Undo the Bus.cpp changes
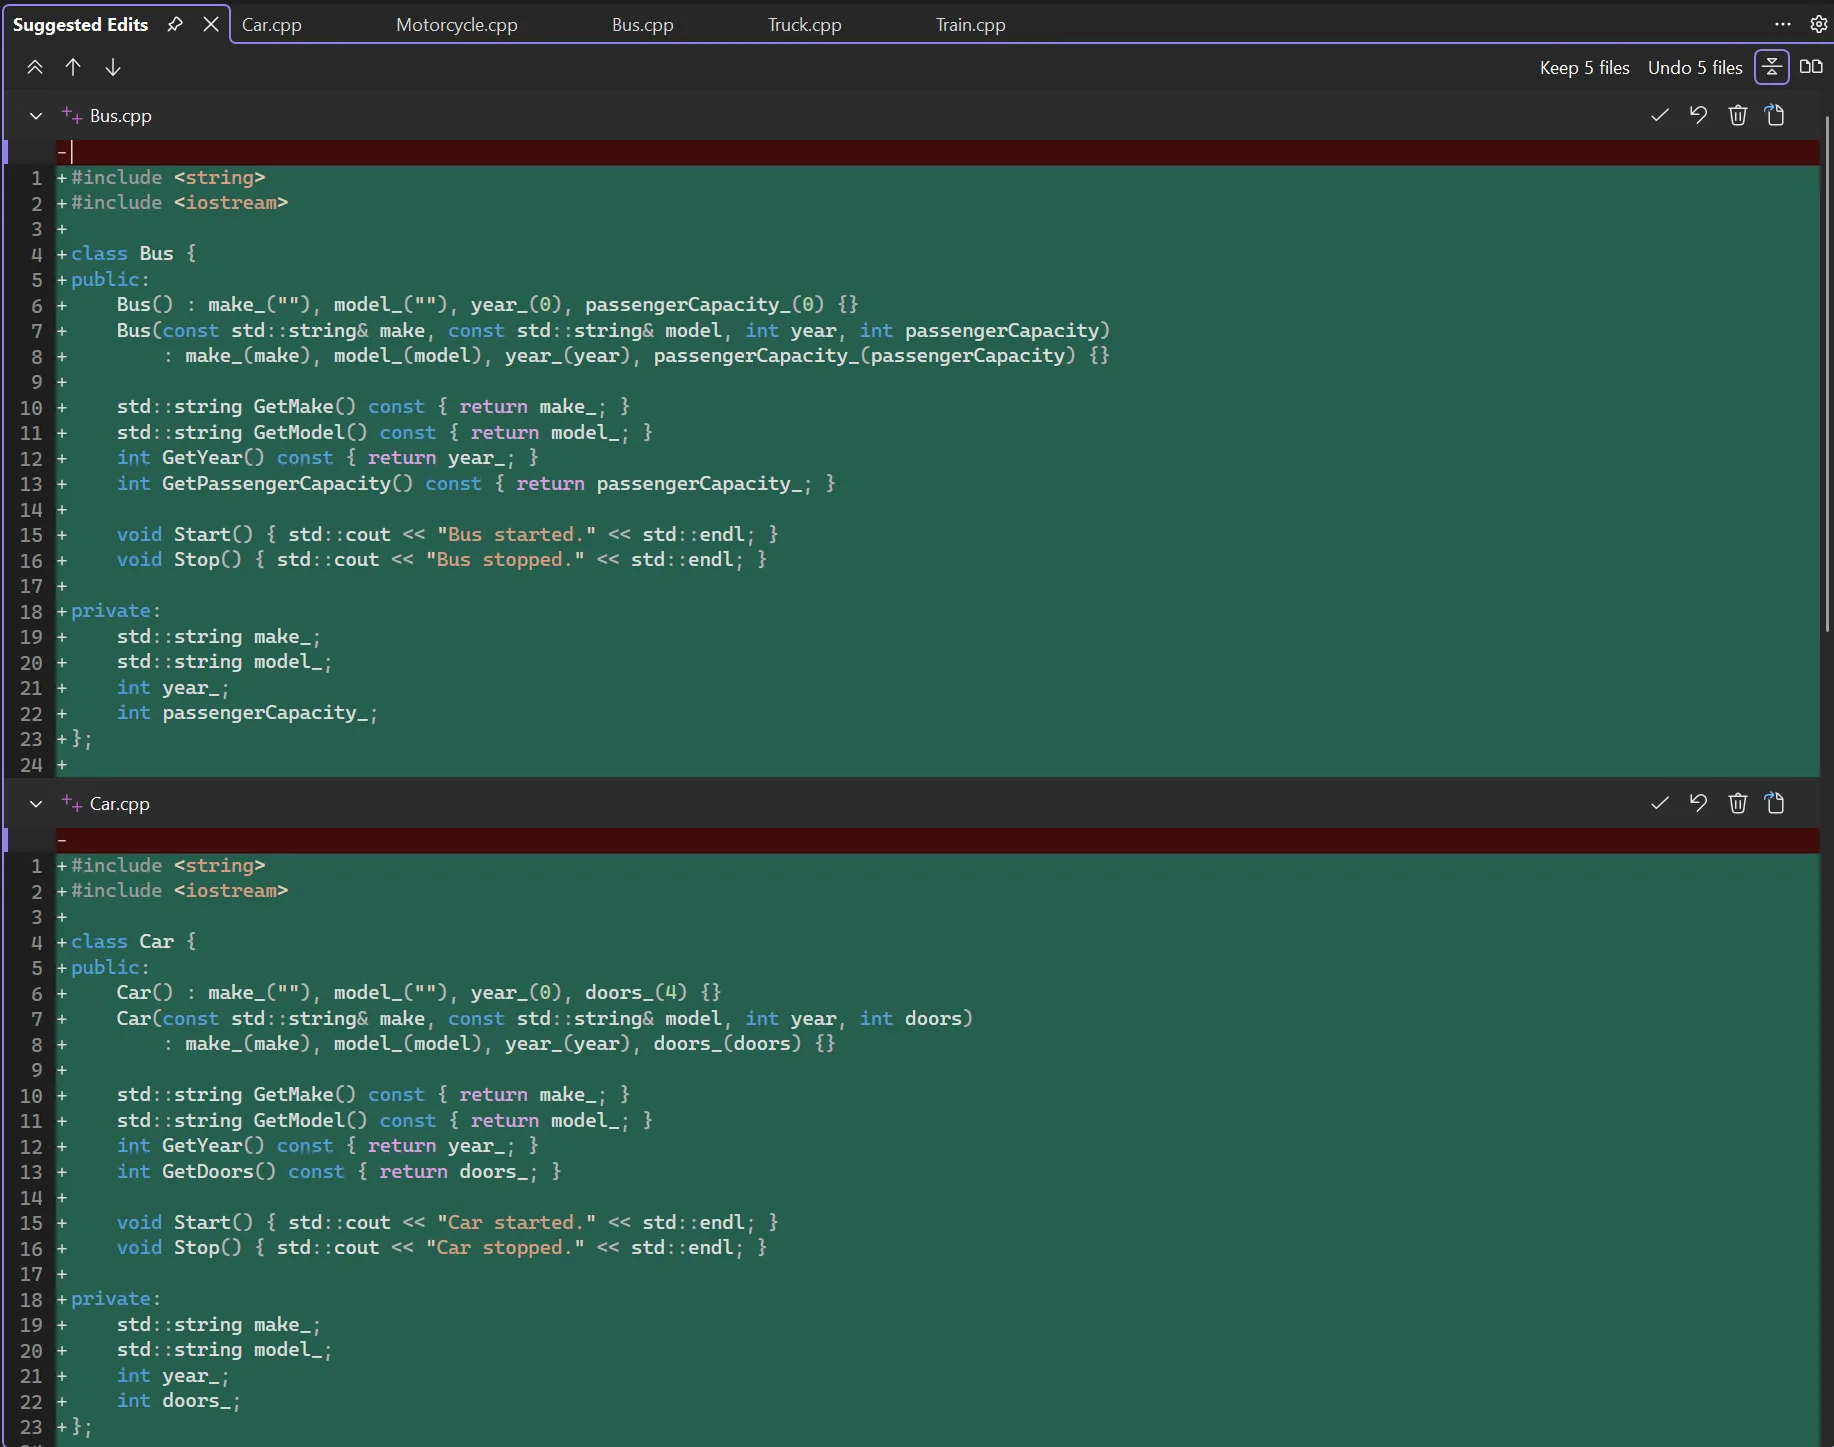 [x=1698, y=115]
